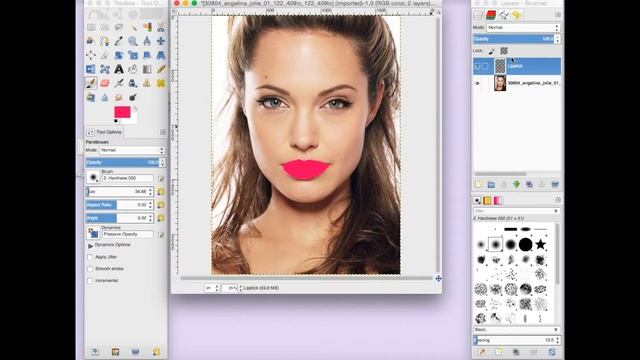Duplicate the selected layer
This screenshot has height=360, width=640.
point(529,184)
